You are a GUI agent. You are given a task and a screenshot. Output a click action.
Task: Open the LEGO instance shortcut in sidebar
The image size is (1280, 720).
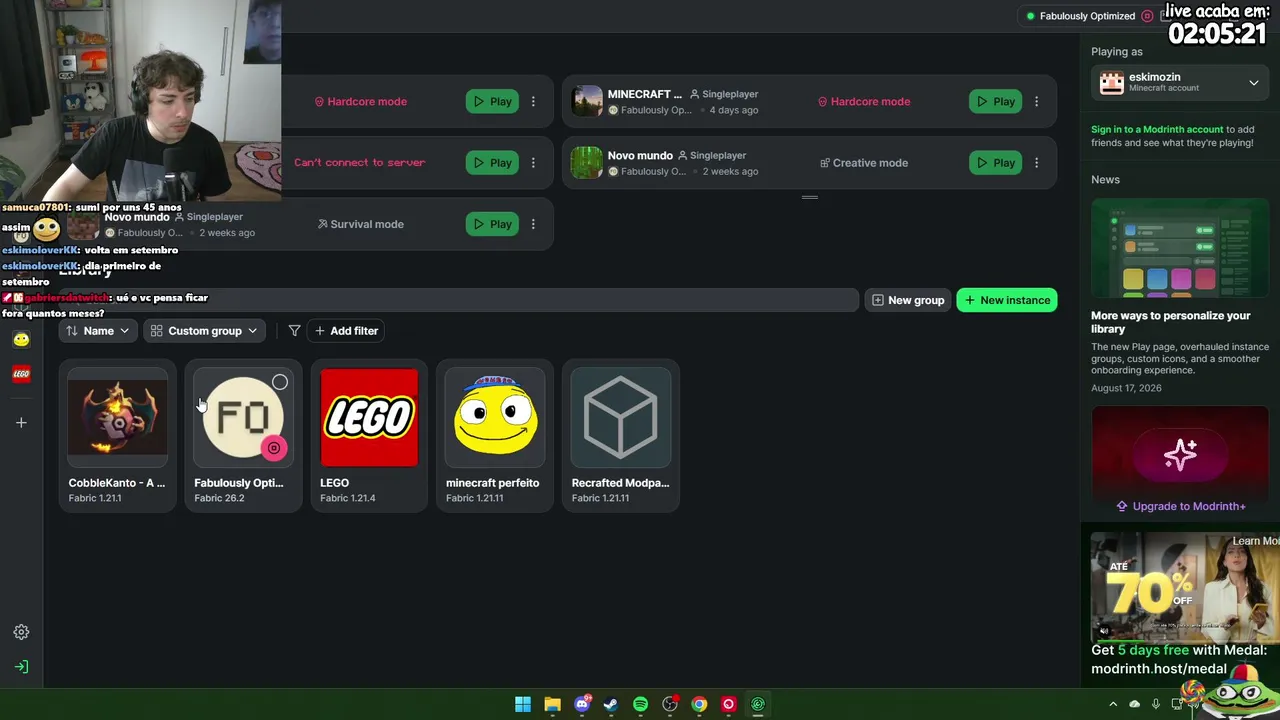(x=21, y=374)
